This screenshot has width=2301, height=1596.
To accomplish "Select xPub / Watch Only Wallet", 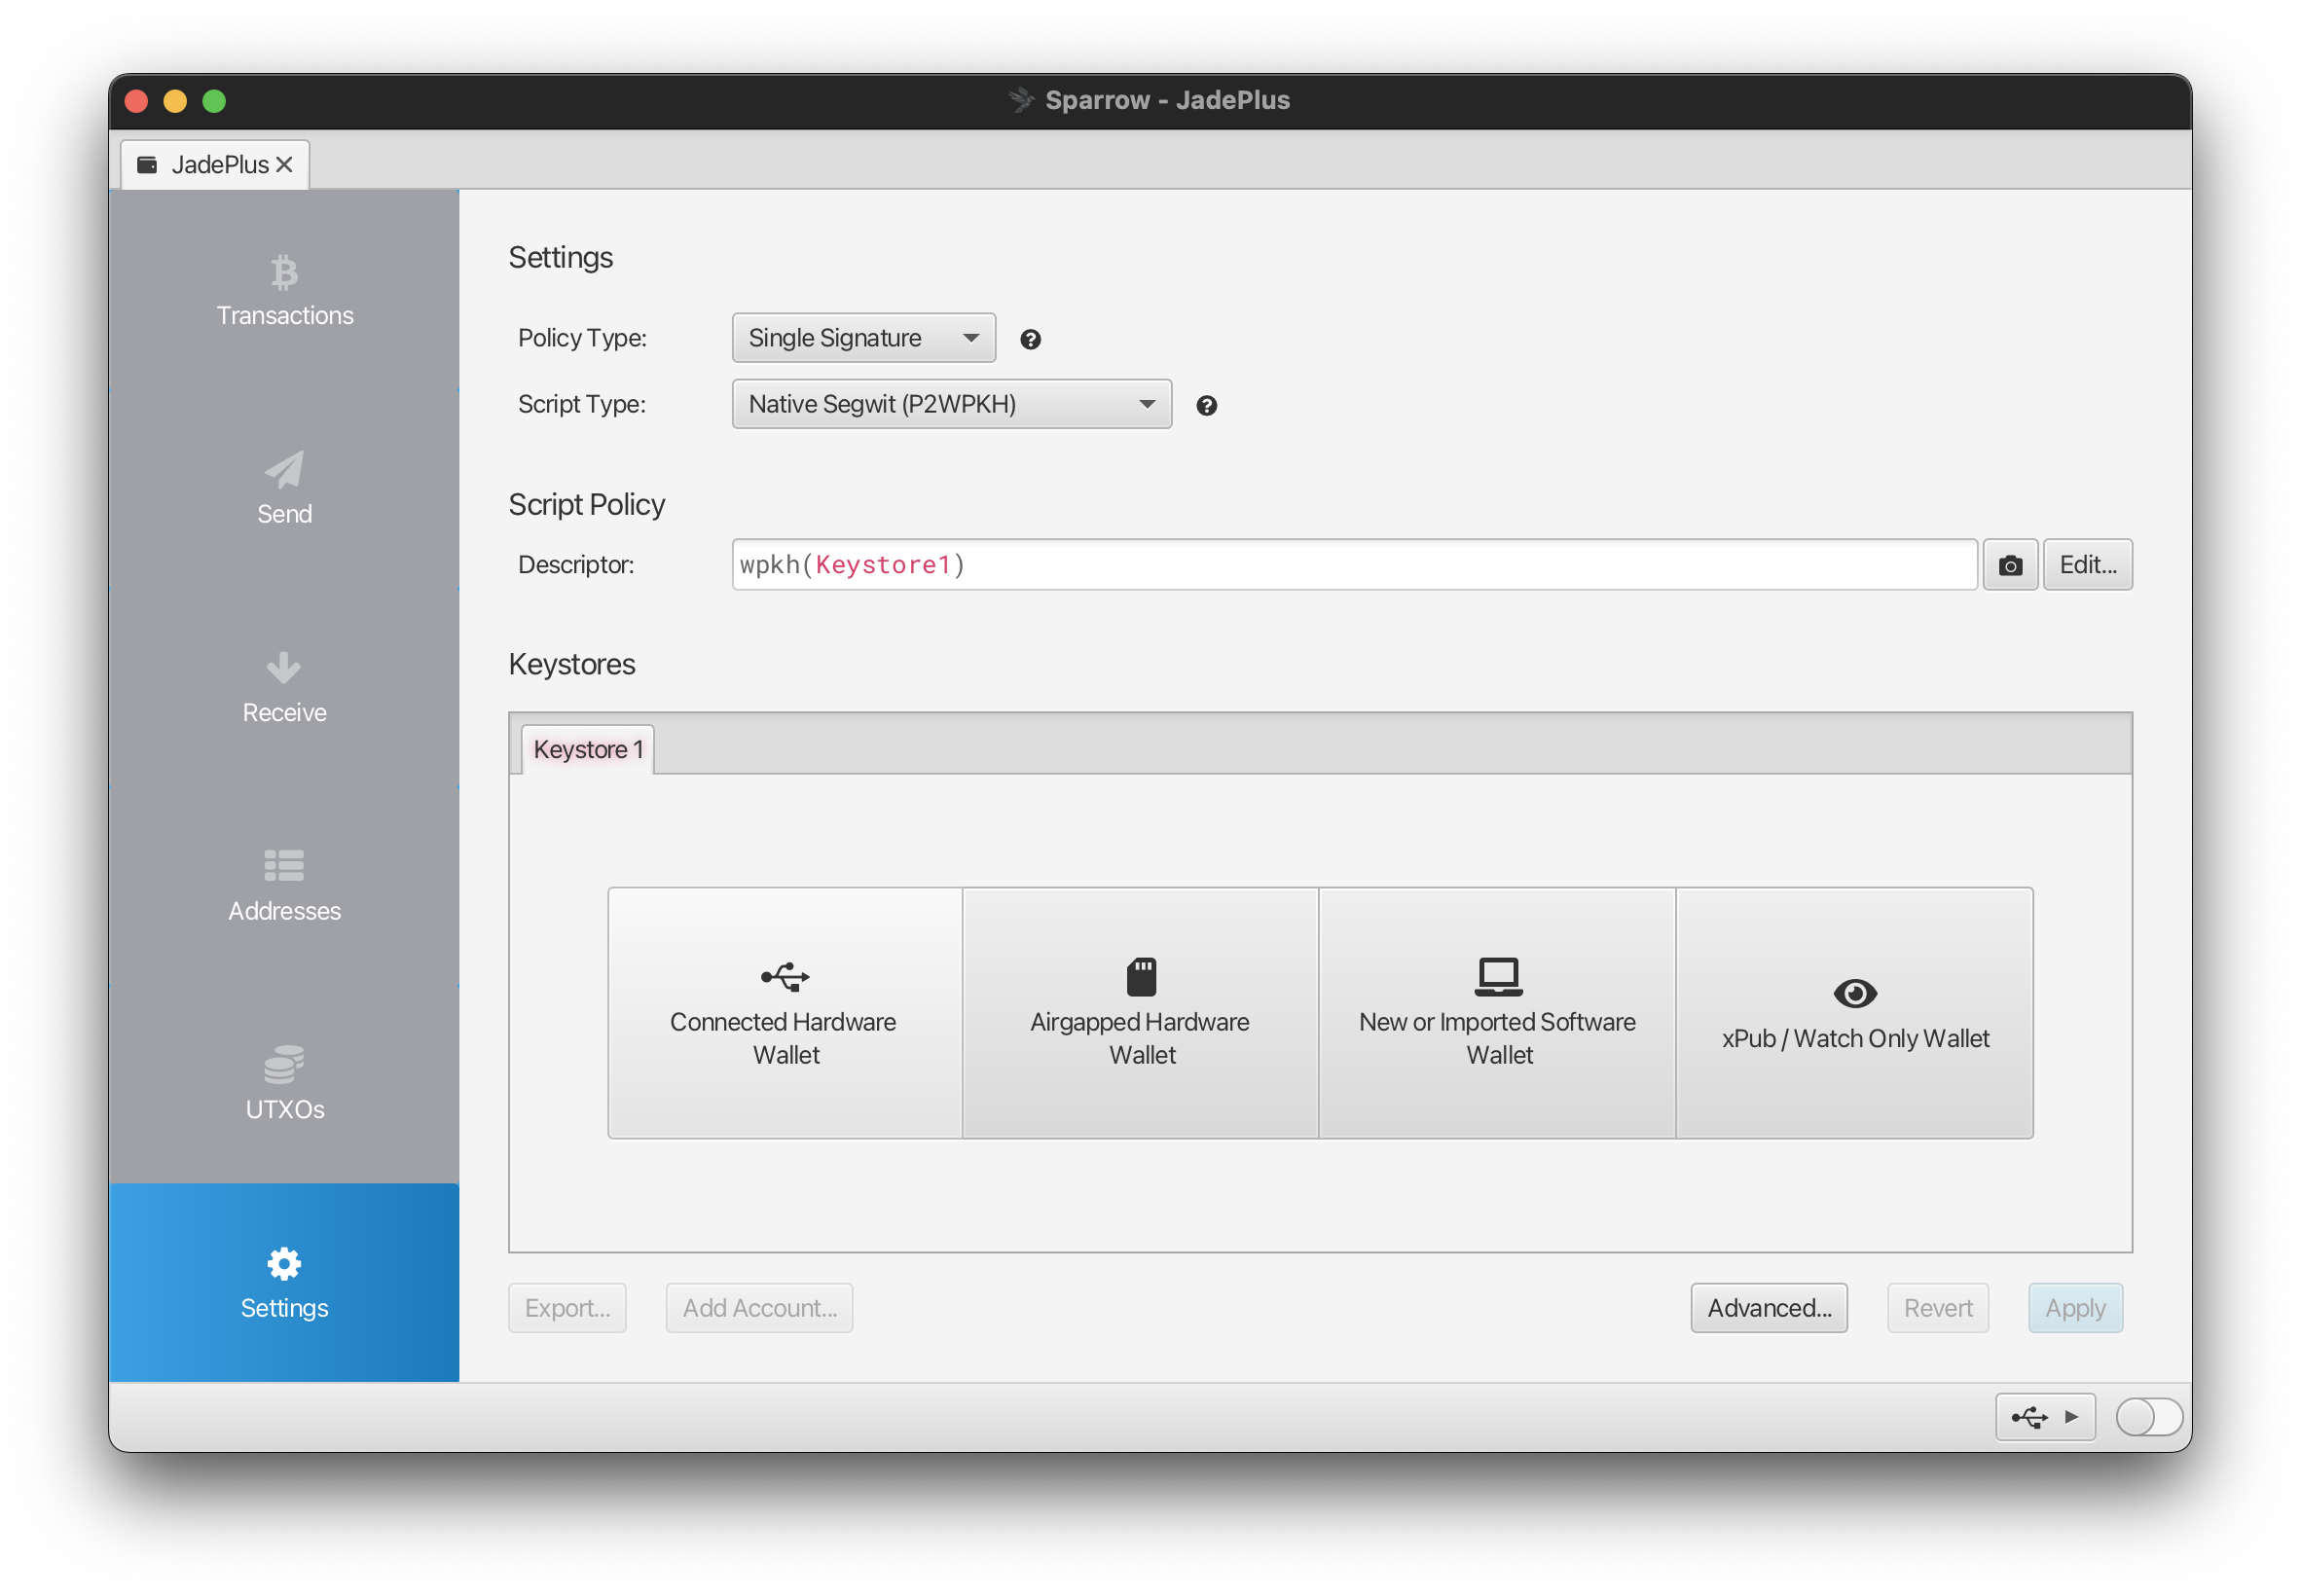I will point(1854,1012).
